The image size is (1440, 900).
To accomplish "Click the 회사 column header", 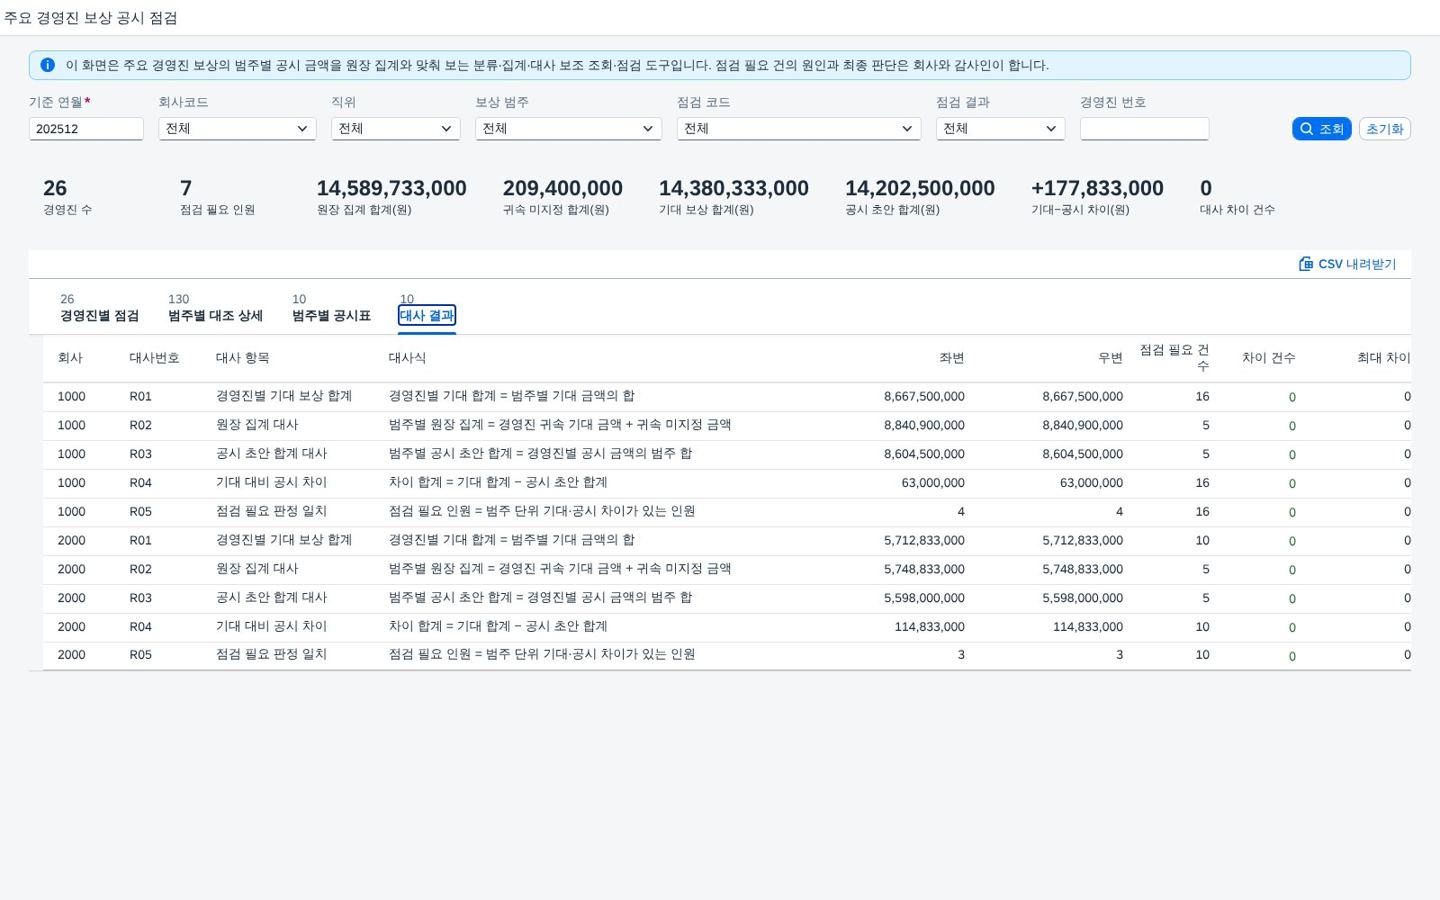I will click(x=70, y=358).
